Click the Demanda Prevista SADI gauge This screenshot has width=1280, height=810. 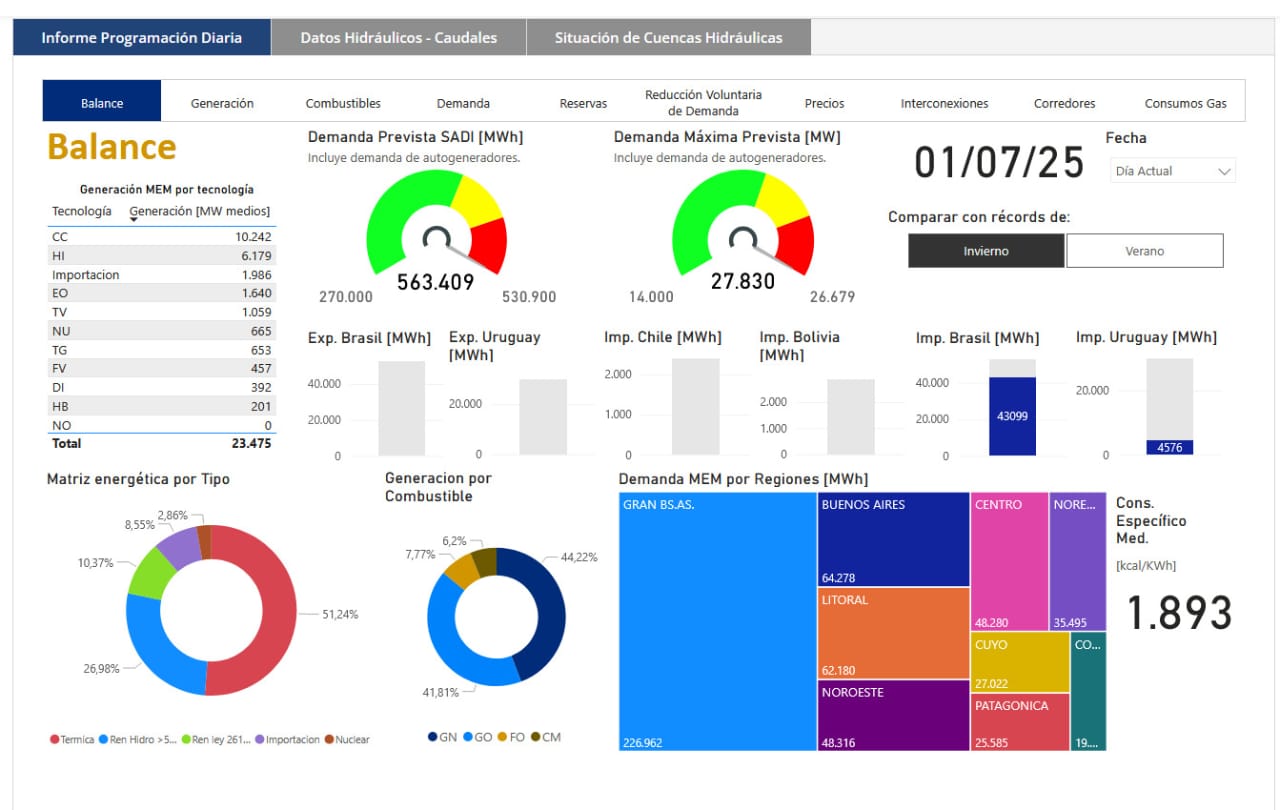tap(436, 223)
